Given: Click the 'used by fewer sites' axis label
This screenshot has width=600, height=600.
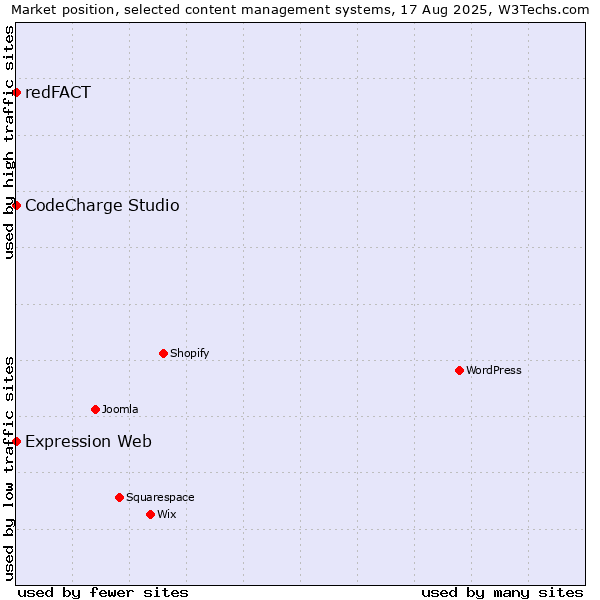Looking at the screenshot, I should coord(103,593).
